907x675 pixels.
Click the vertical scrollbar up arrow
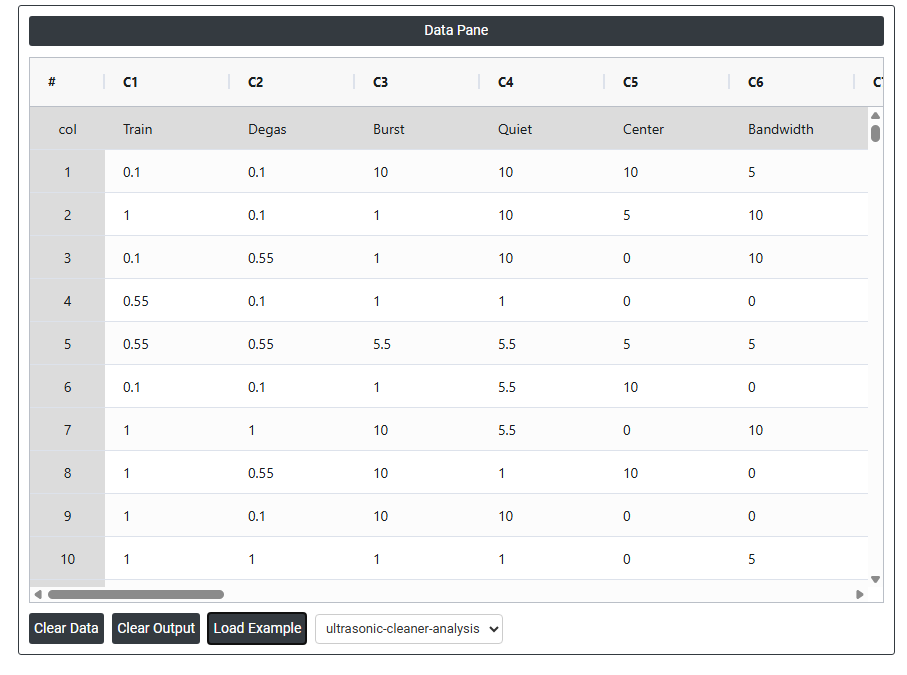pos(875,116)
